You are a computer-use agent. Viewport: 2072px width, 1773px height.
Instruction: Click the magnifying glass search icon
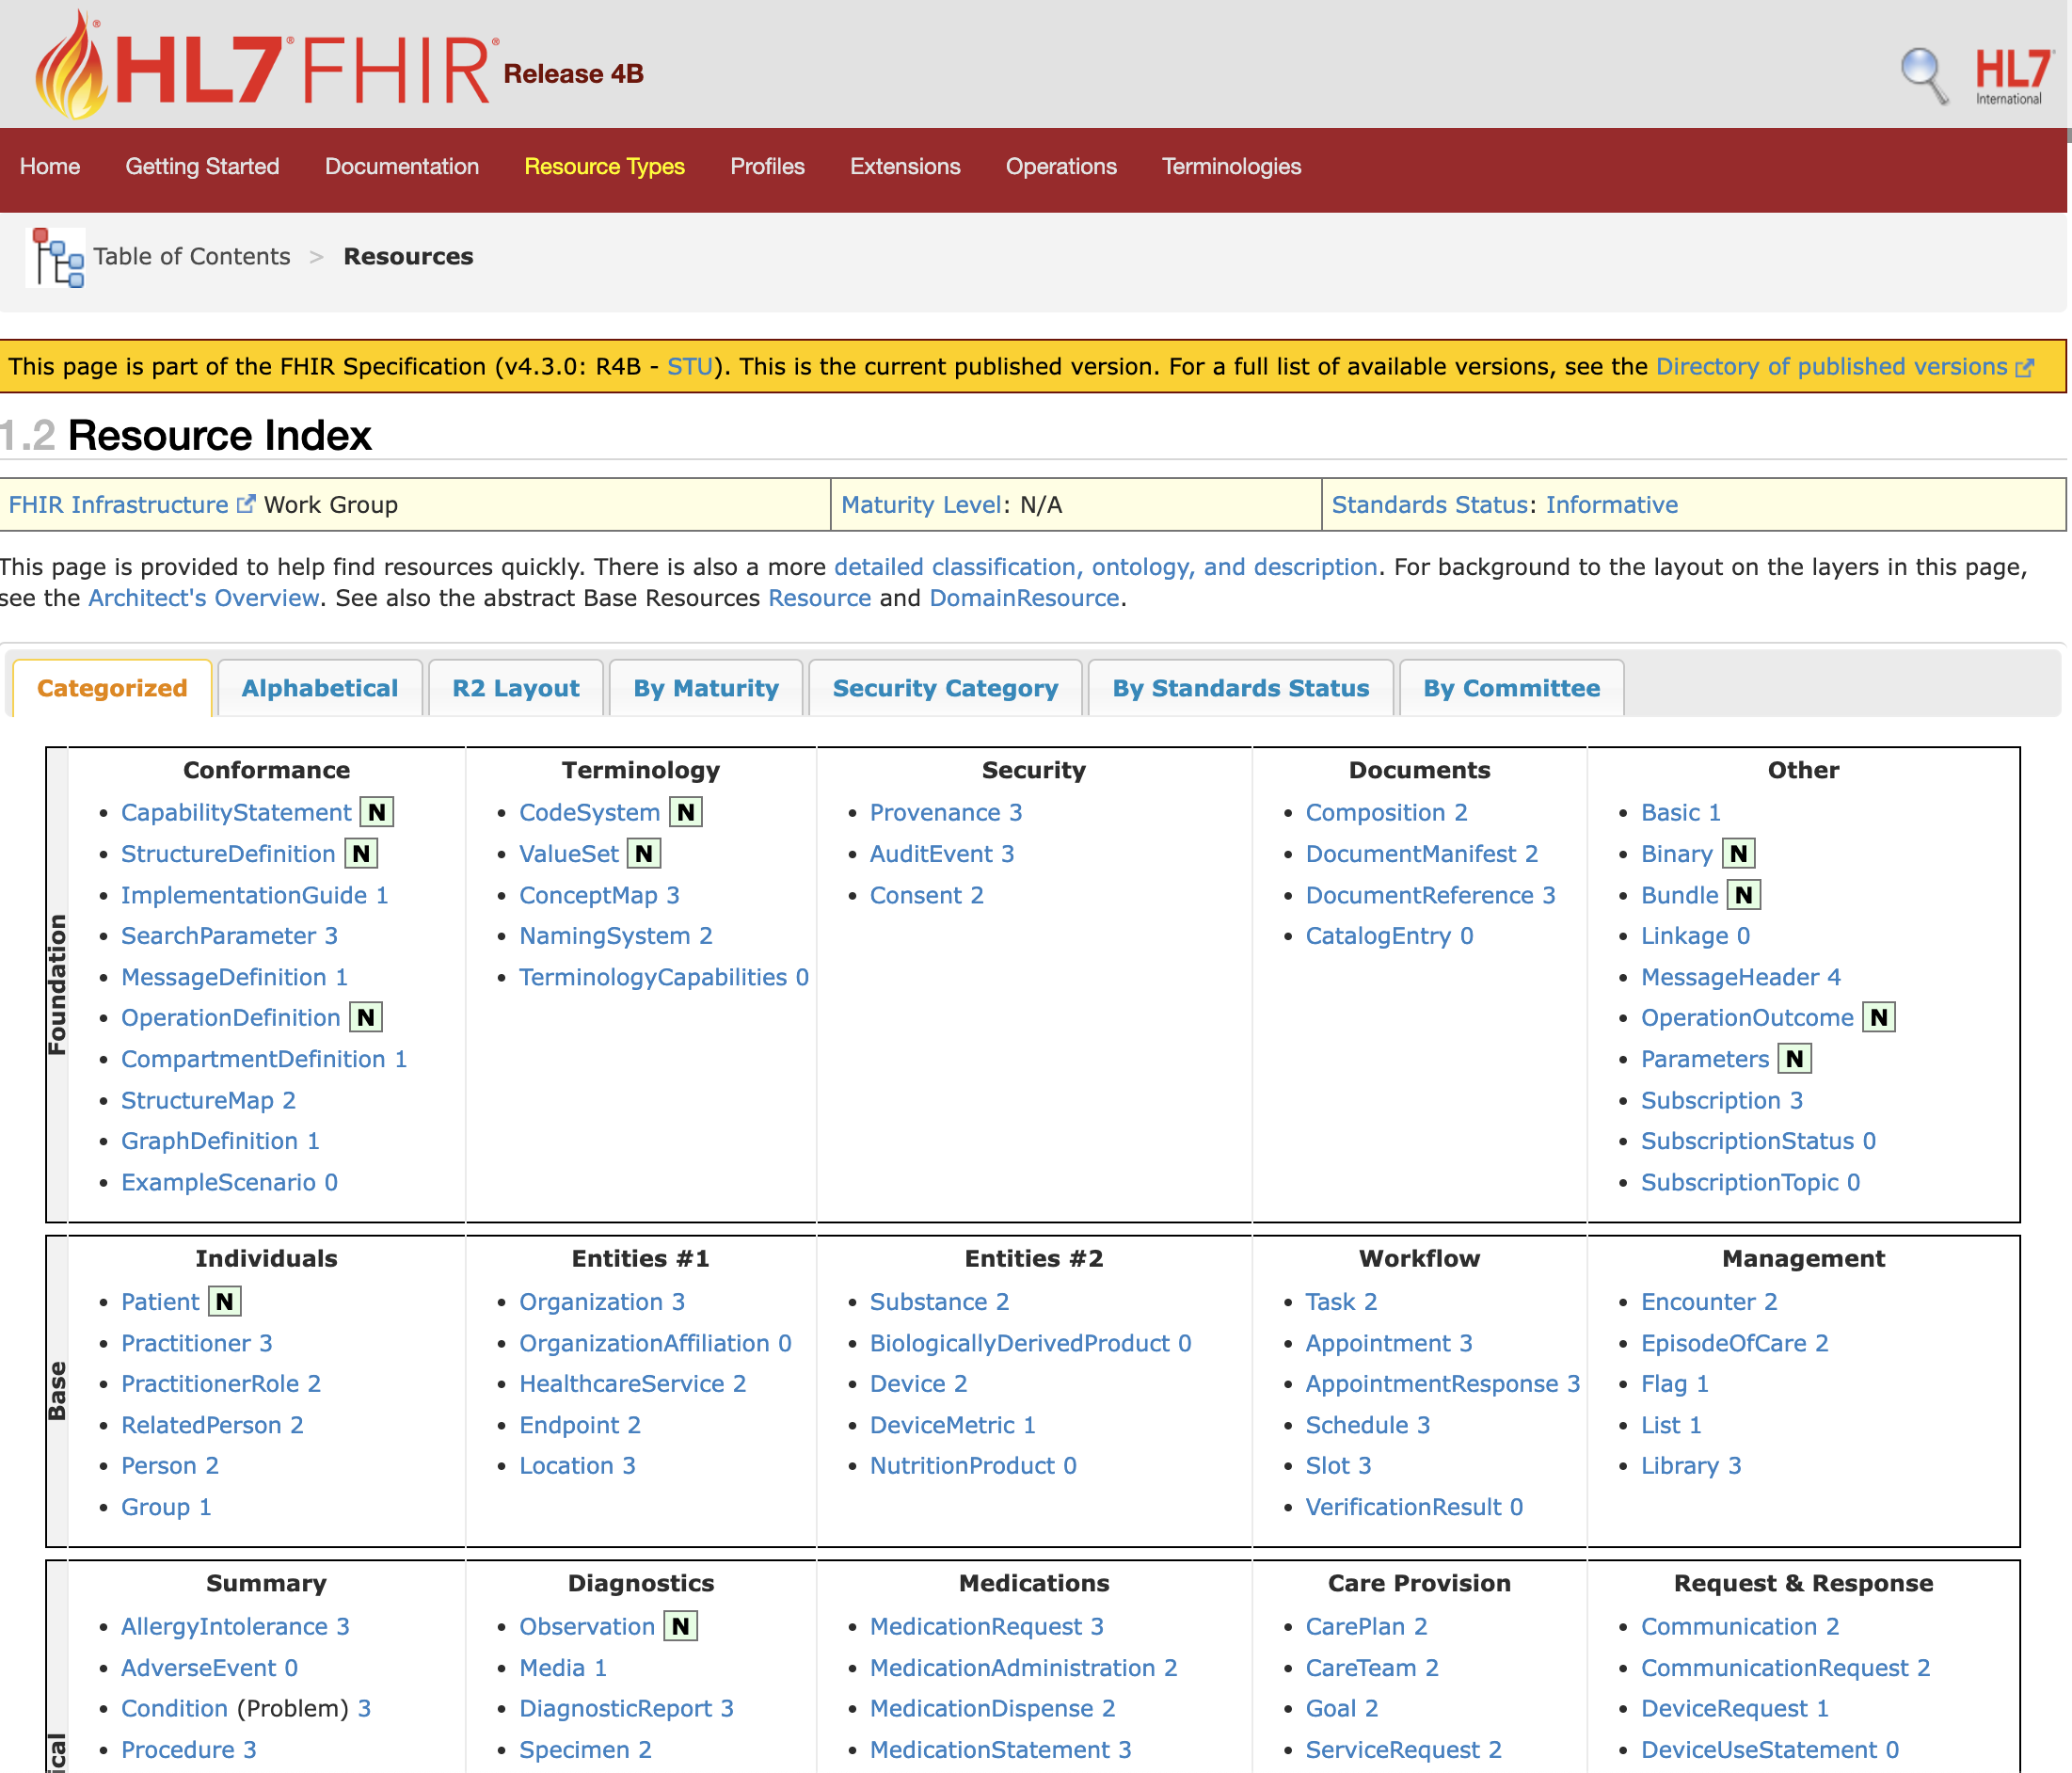click(1923, 75)
